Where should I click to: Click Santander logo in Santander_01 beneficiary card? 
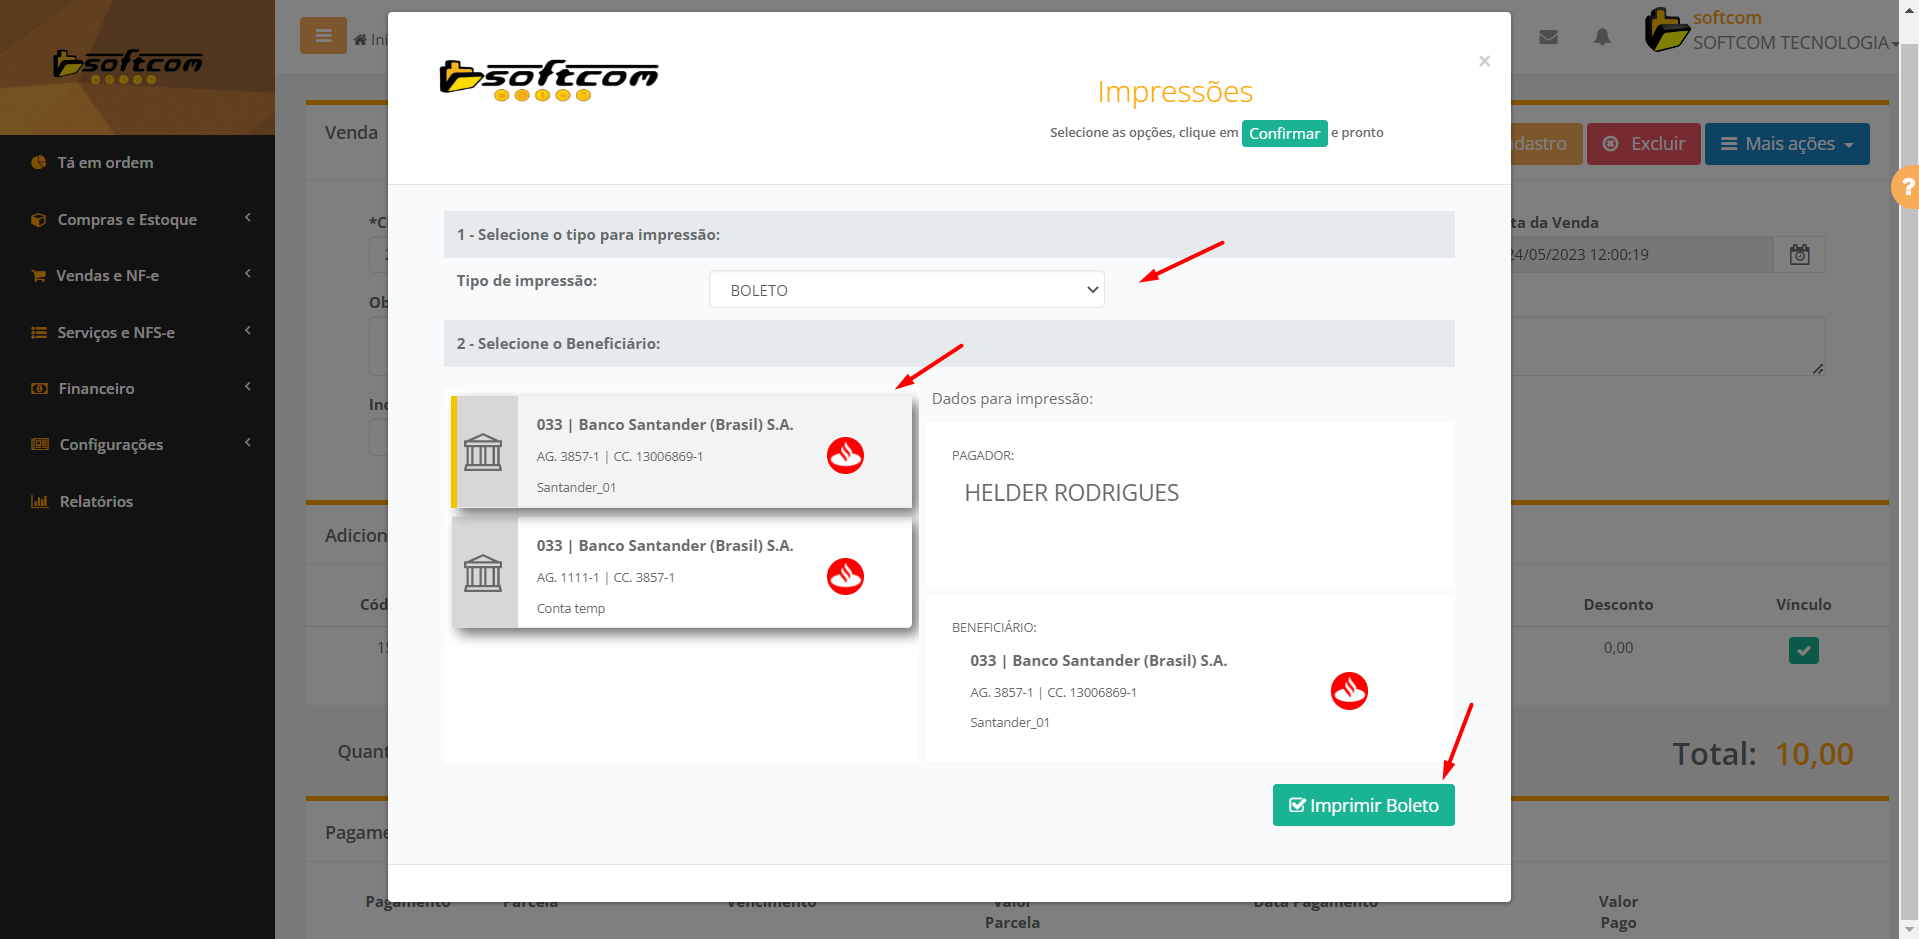click(845, 456)
